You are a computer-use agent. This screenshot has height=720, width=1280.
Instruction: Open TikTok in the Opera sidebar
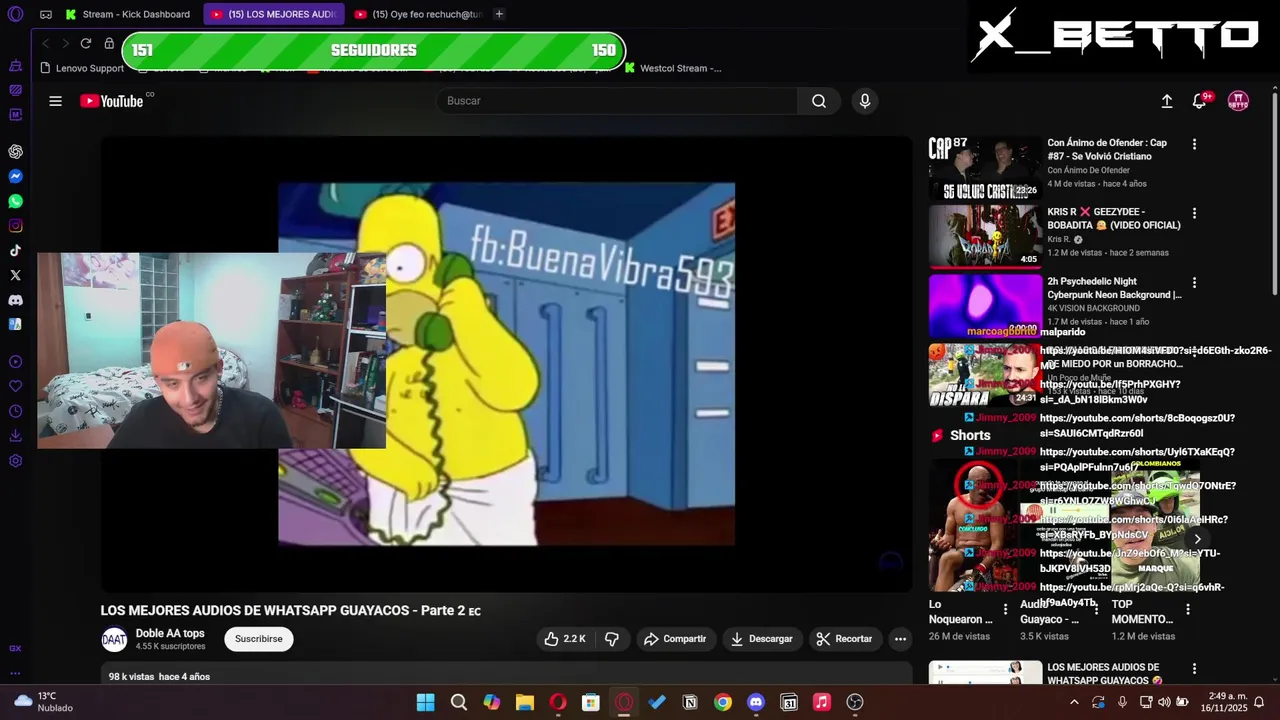(x=15, y=251)
